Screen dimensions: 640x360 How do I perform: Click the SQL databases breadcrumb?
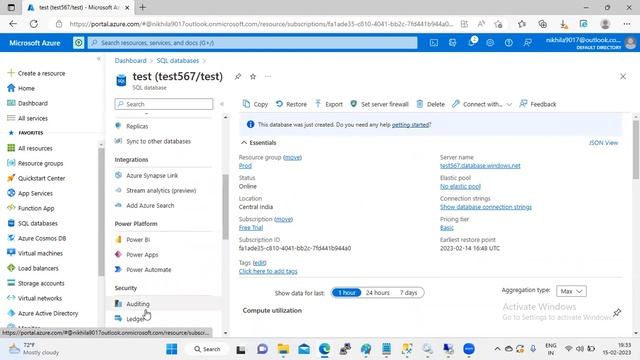(x=178, y=60)
